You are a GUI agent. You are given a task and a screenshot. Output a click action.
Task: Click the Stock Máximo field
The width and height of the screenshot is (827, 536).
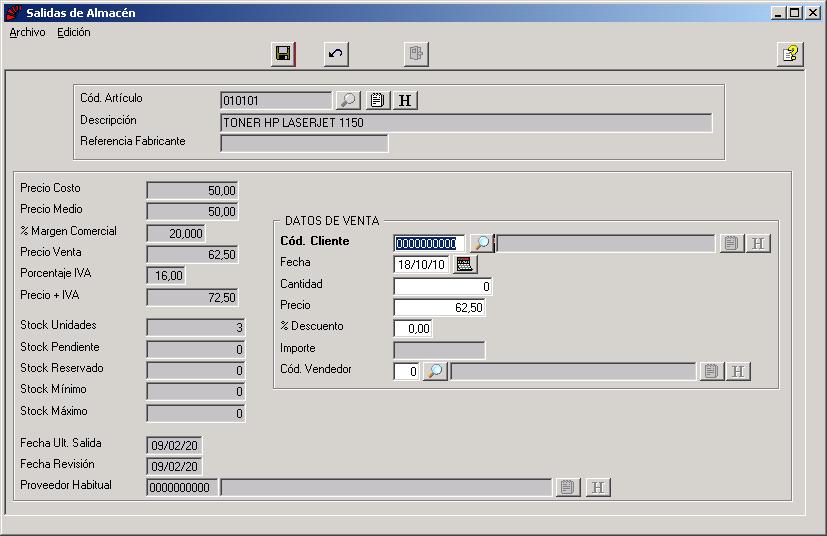[x=196, y=413]
